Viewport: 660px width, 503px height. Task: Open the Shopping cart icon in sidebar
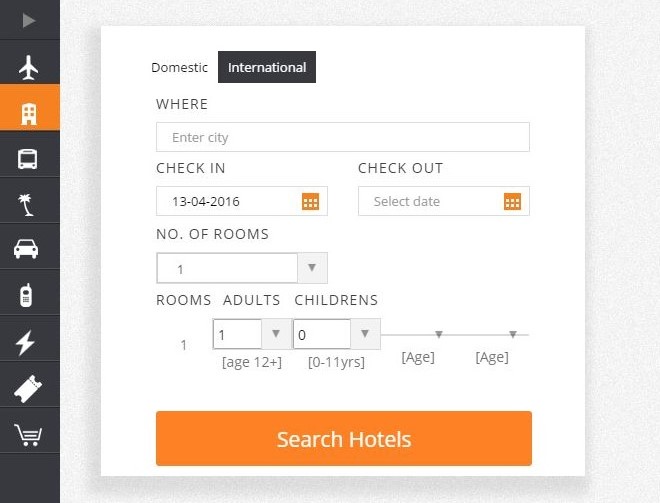(x=28, y=434)
